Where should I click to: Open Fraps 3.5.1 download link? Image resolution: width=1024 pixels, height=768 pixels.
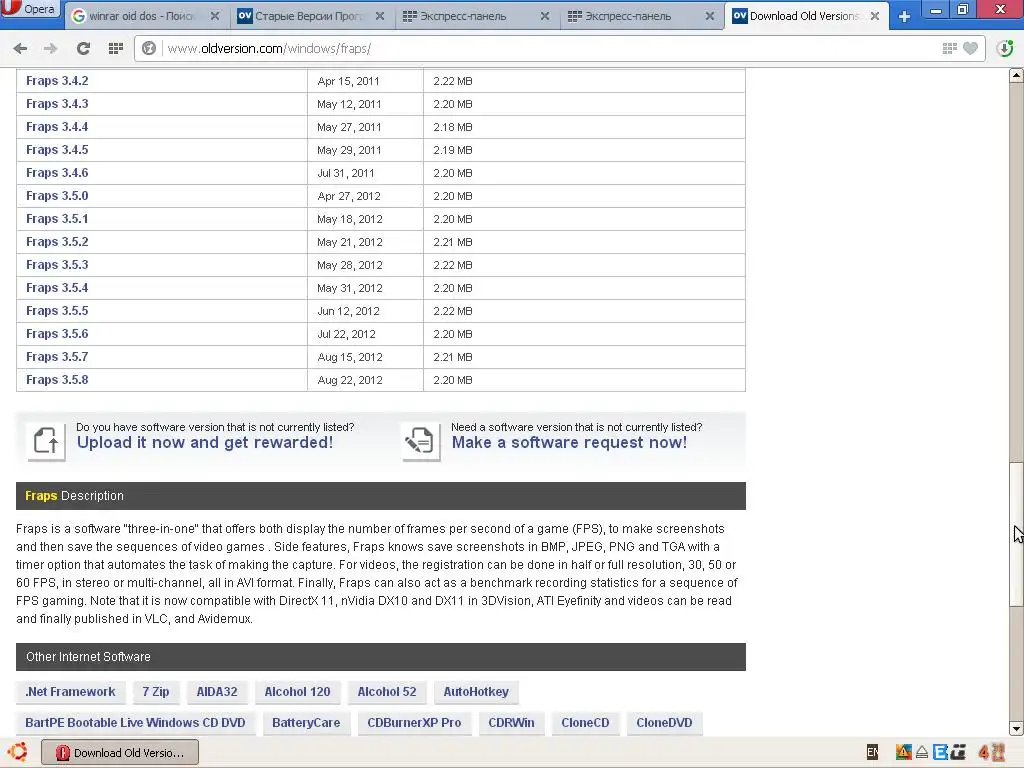tap(57, 219)
